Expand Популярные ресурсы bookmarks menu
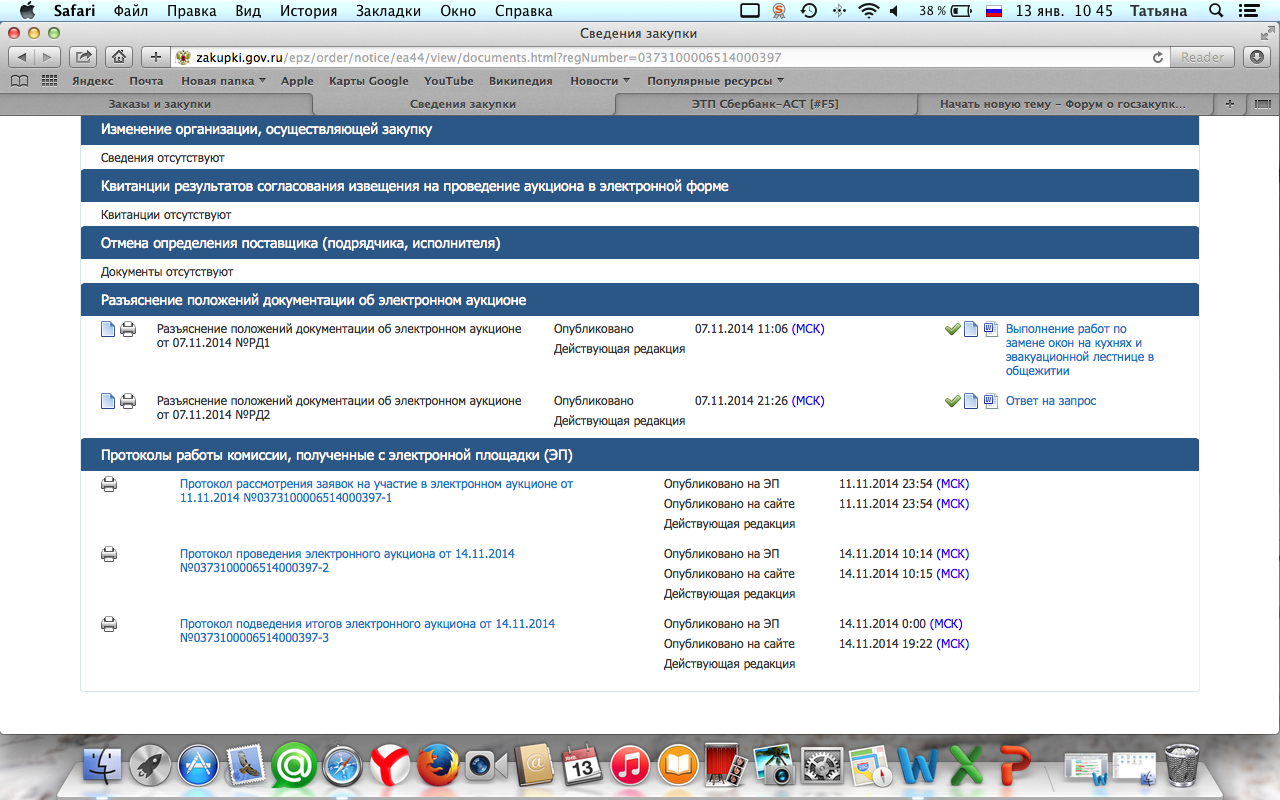1280x800 pixels. tap(715, 81)
